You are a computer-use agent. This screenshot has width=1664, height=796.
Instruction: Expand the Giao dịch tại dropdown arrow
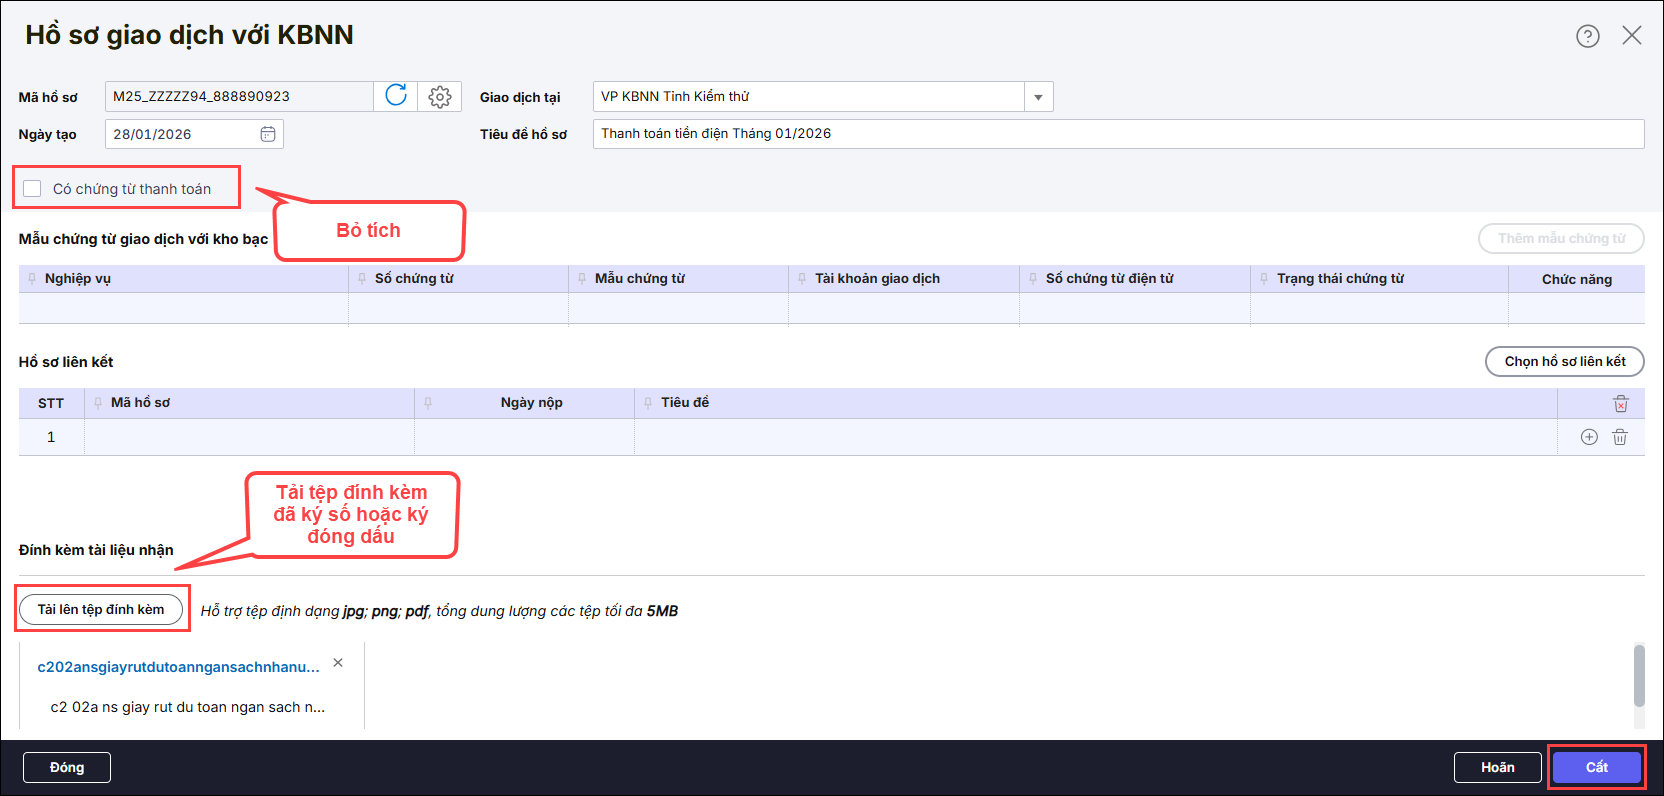click(1038, 97)
